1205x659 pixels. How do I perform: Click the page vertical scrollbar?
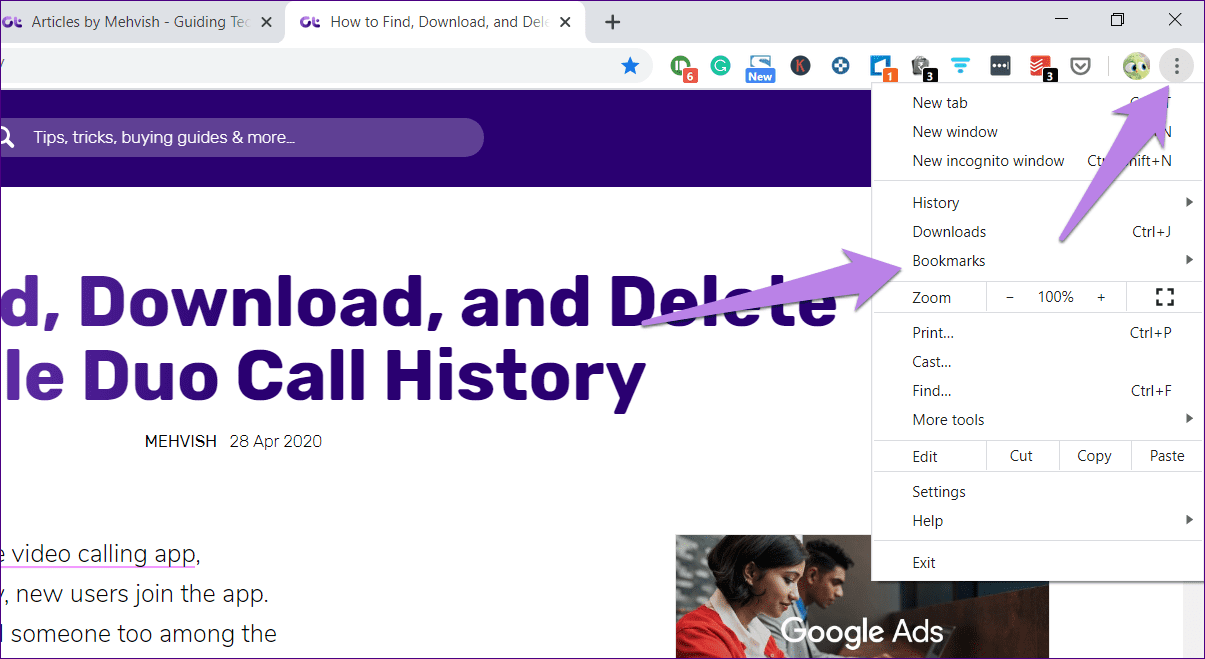[x=1194, y=618]
